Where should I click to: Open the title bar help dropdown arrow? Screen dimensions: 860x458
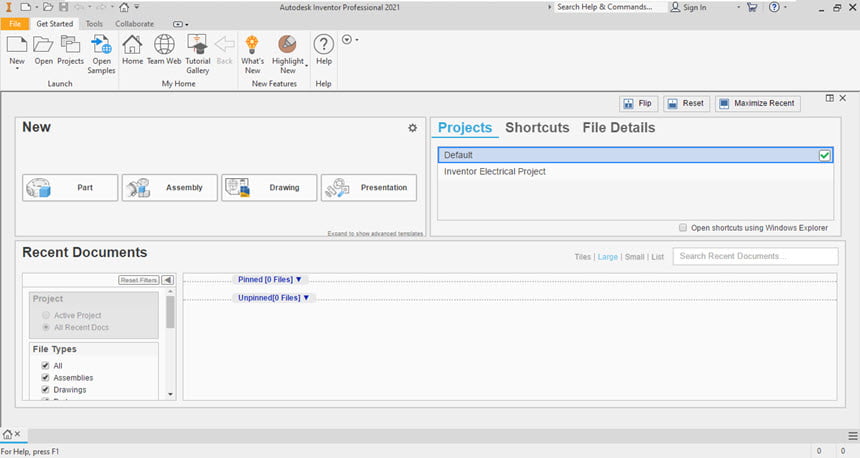click(785, 7)
